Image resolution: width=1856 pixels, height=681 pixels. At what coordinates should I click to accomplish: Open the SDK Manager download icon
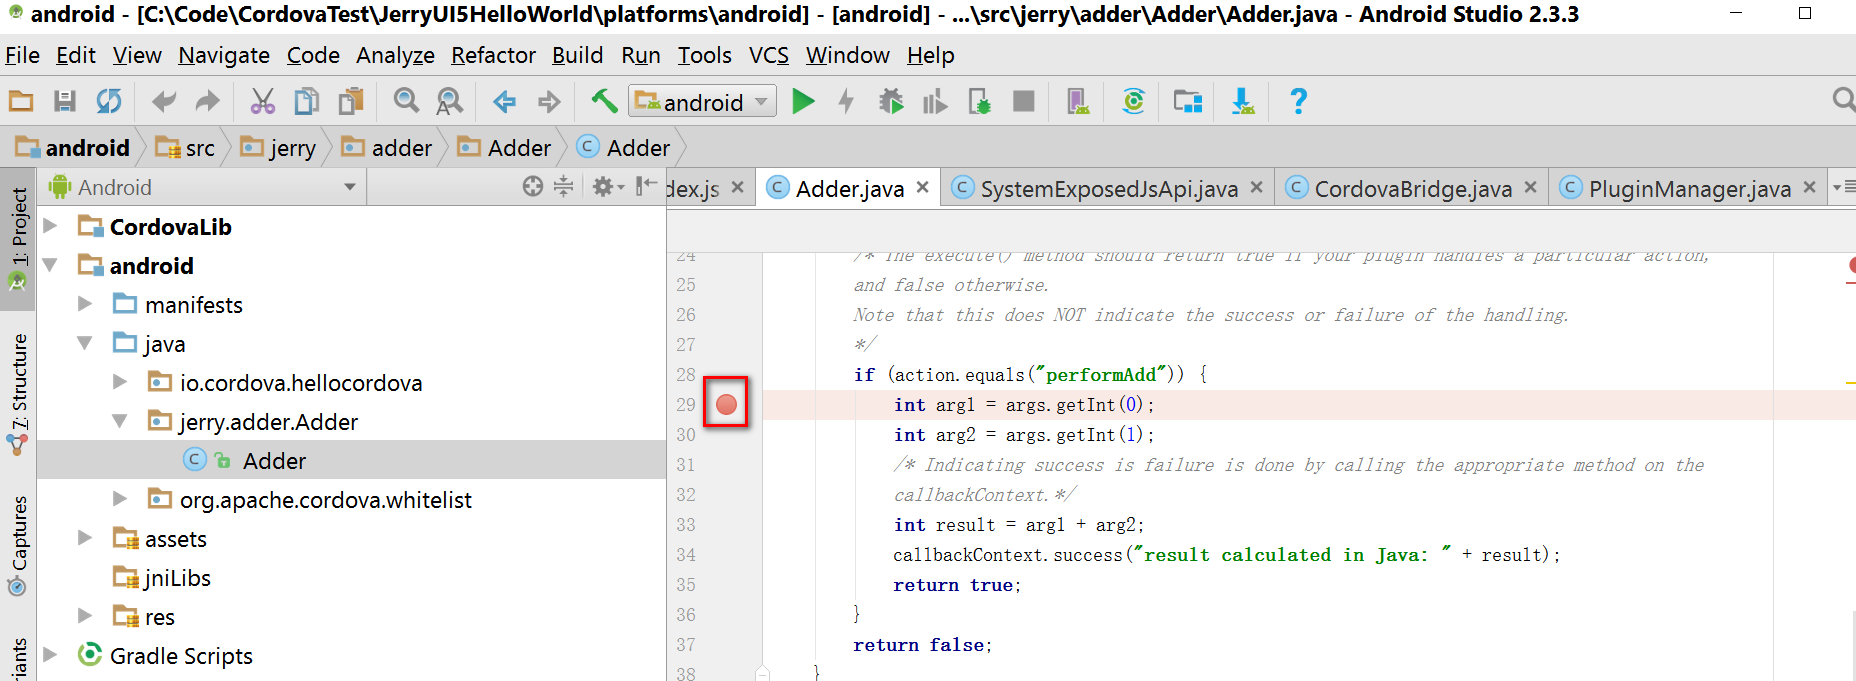1243,101
